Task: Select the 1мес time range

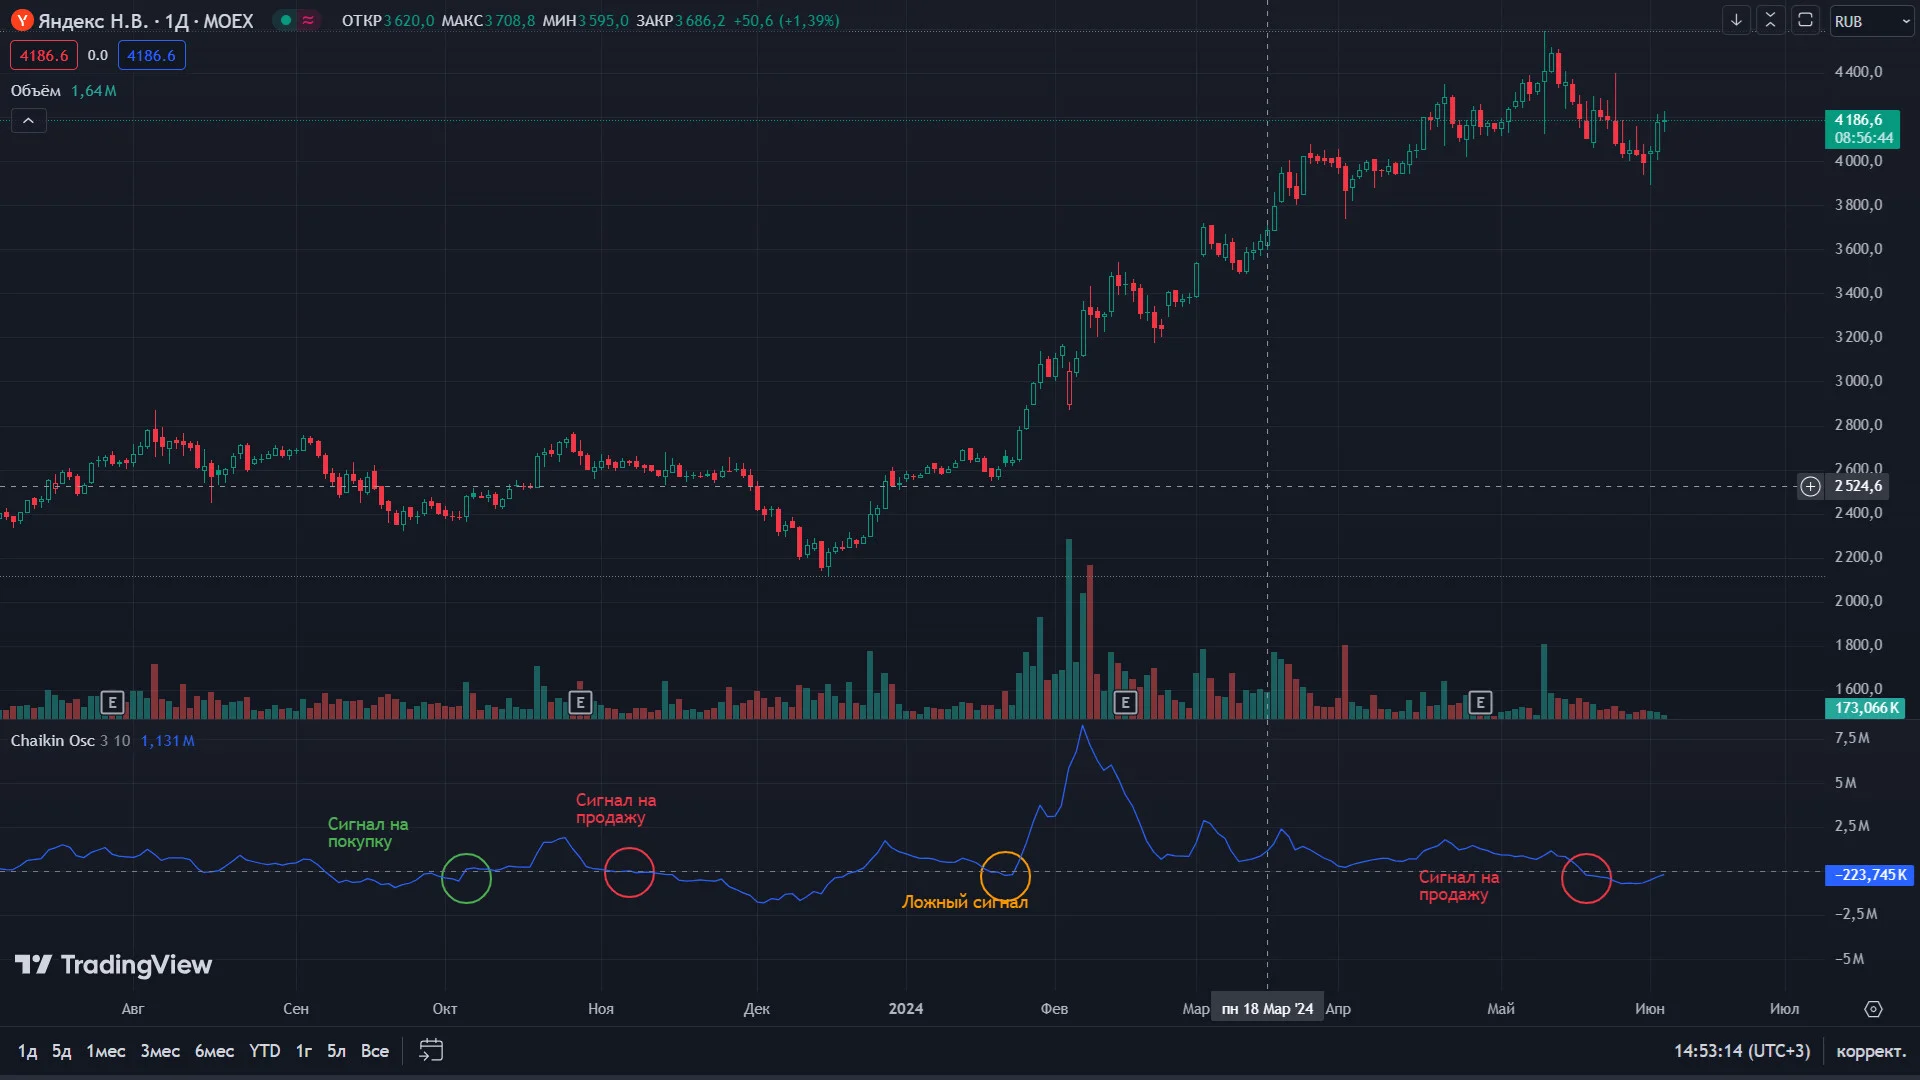Action: [x=105, y=1051]
